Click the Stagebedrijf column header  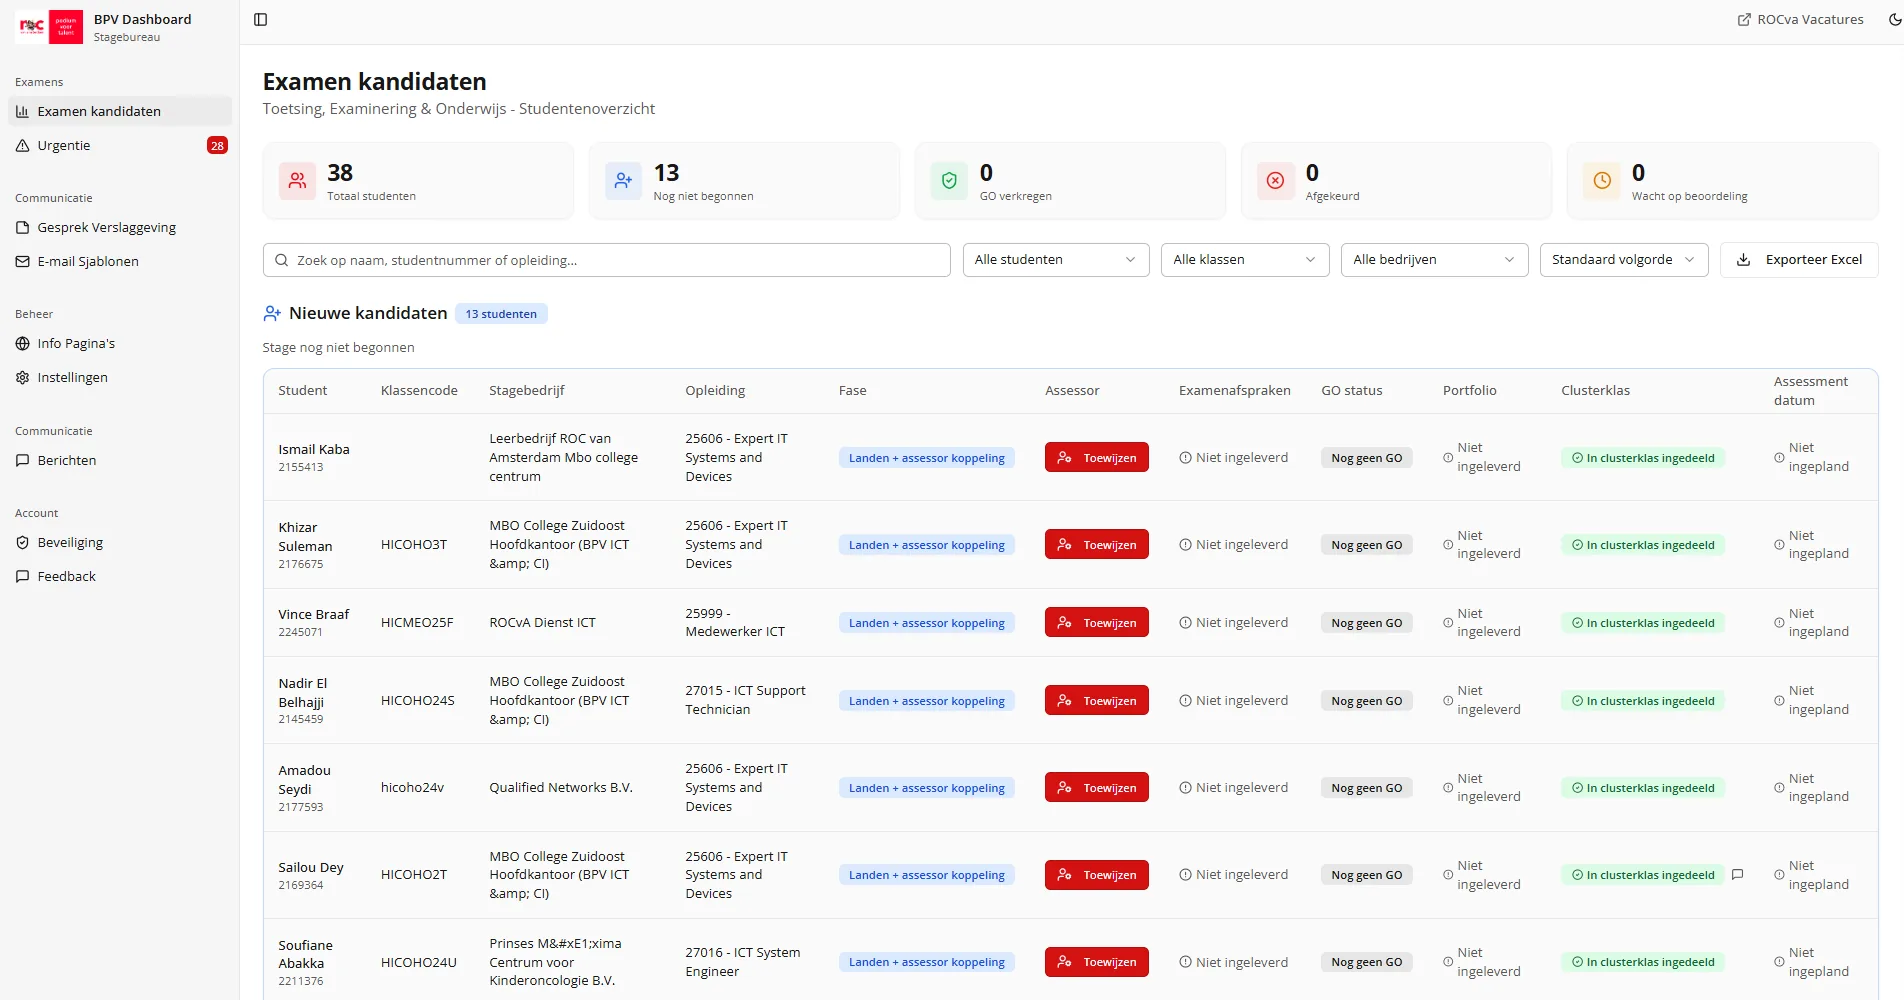click(527, 391)
